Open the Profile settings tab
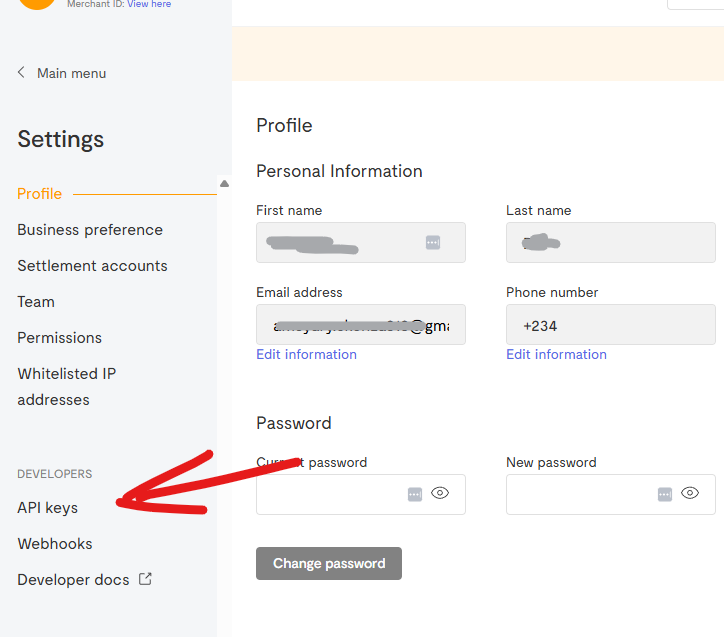The width and height of the screenshot is (724, 637). click(40, 194)
